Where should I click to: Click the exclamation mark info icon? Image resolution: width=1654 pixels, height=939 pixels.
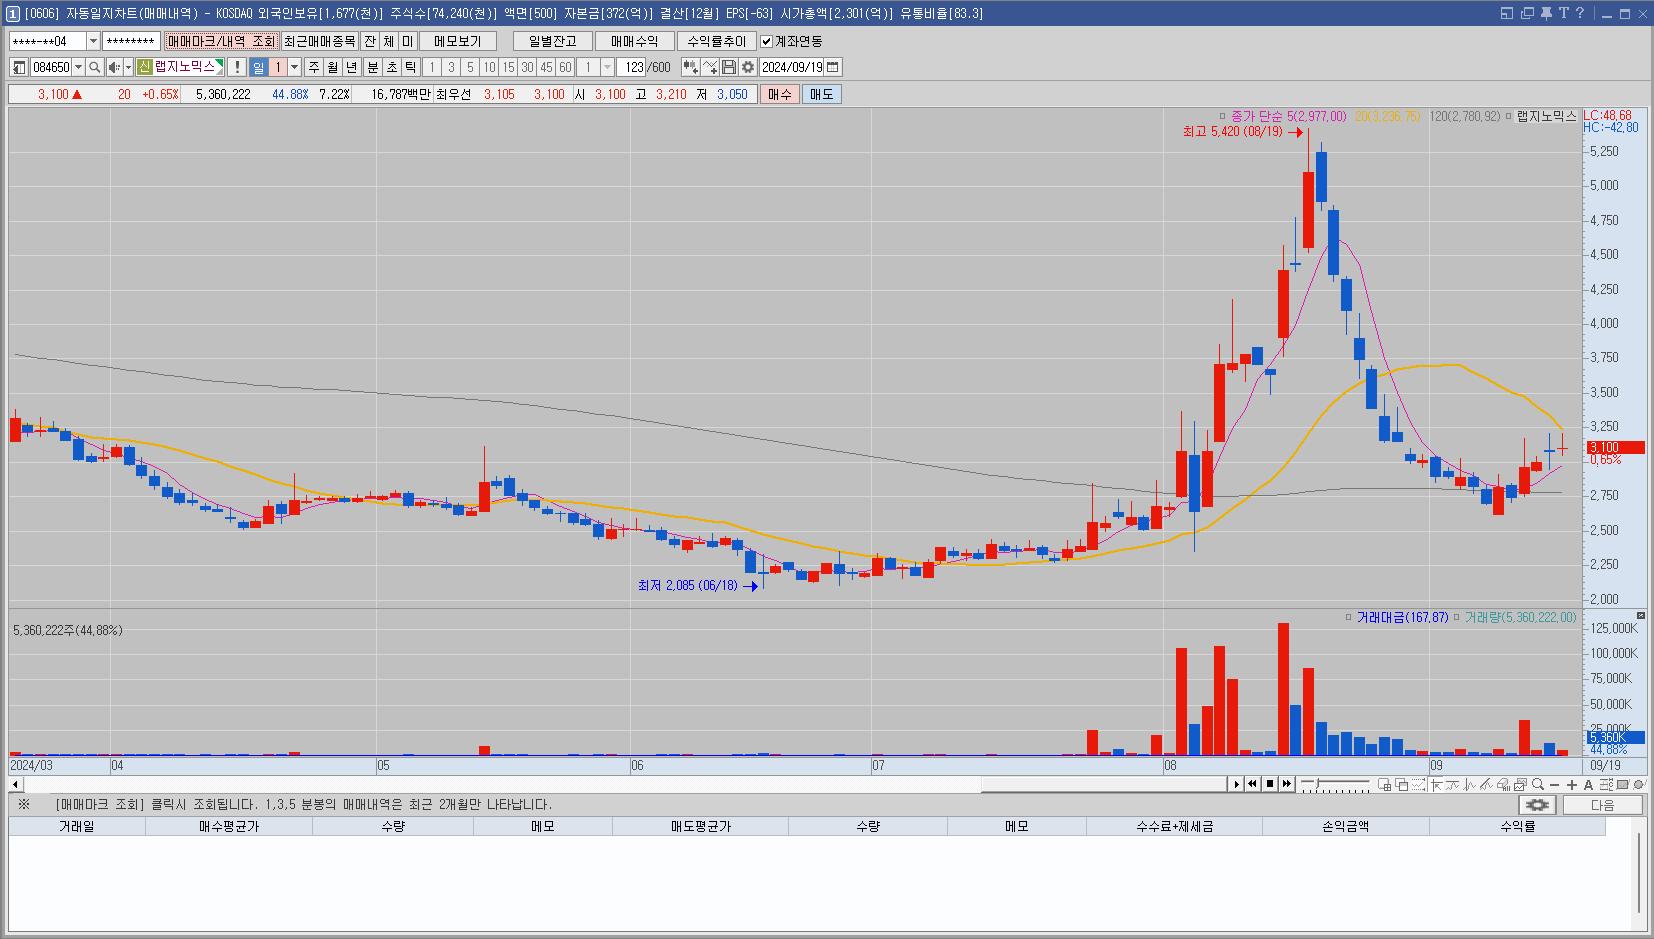(x=237, y=67)
